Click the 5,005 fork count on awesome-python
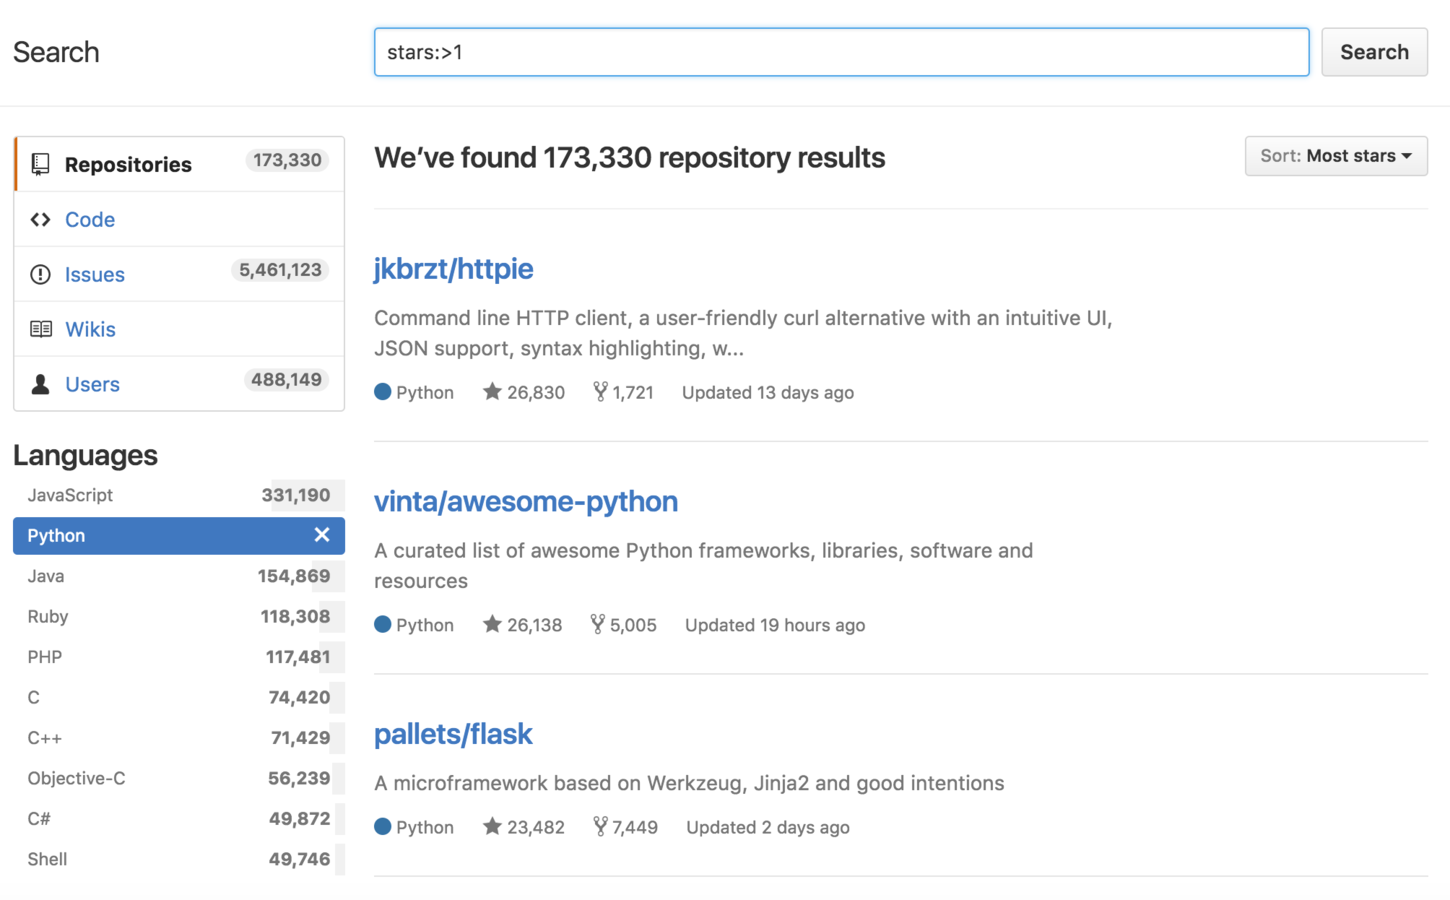Screen dimensions: 1450x900 coord(633,625)
